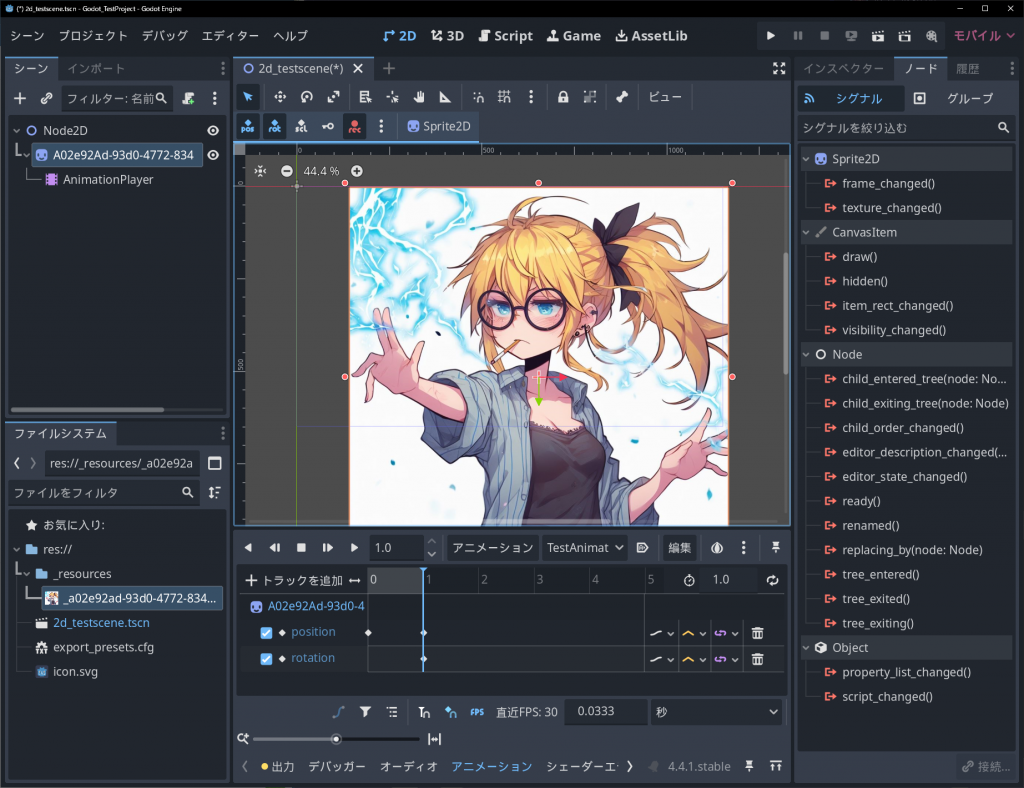Delete the position track with trash icon
The width and height of the screenshot is (1024, 788).
click(x=758, y=633)
